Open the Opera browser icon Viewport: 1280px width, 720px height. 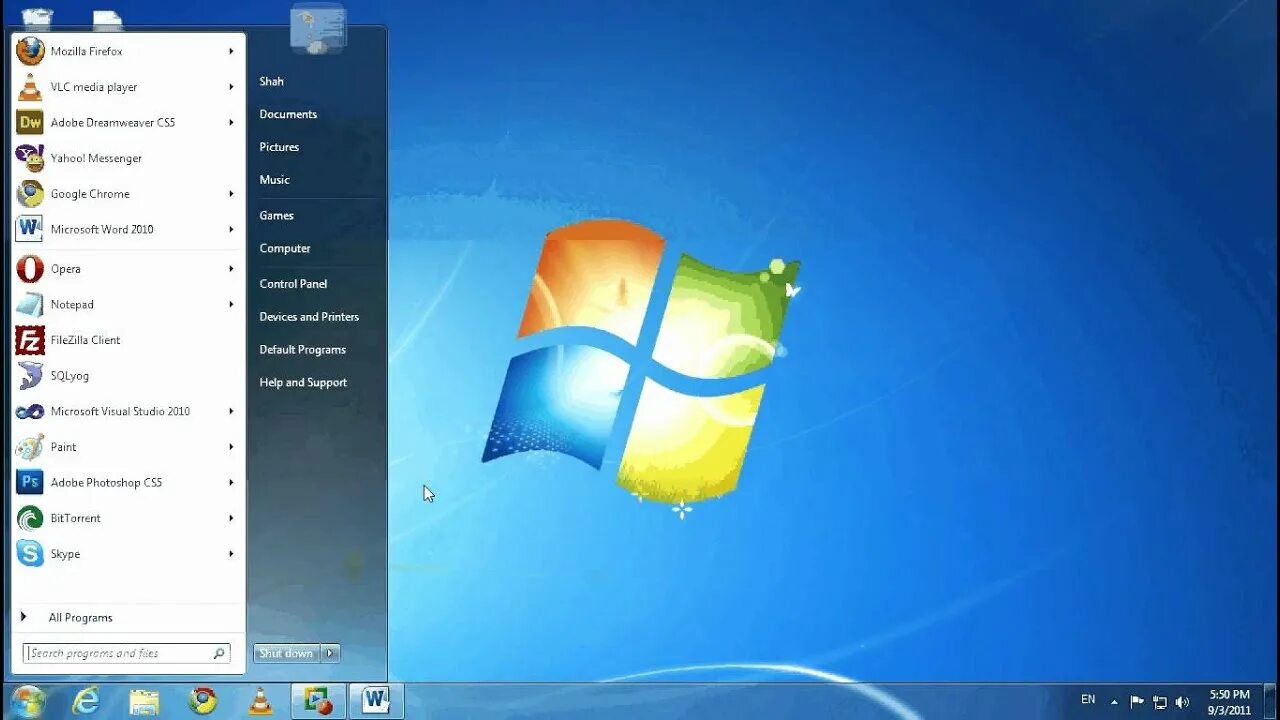click(x=30, y=269)
